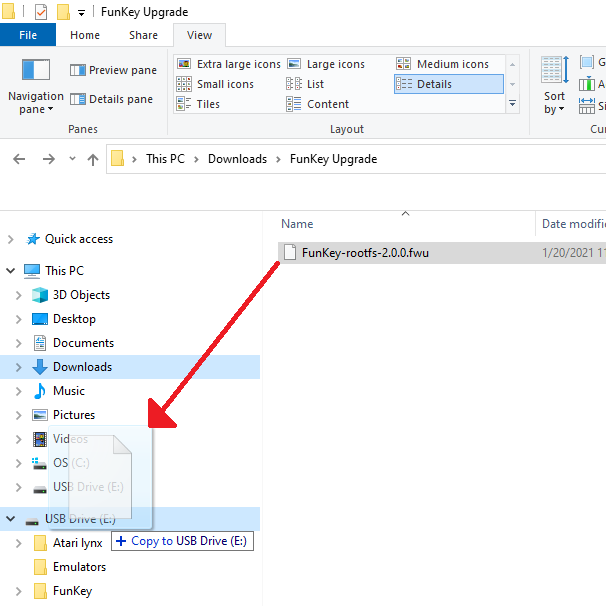Switch to the Share ribbon tab
Viewport: 606px width, 606px height.
[x=143, y=35]
